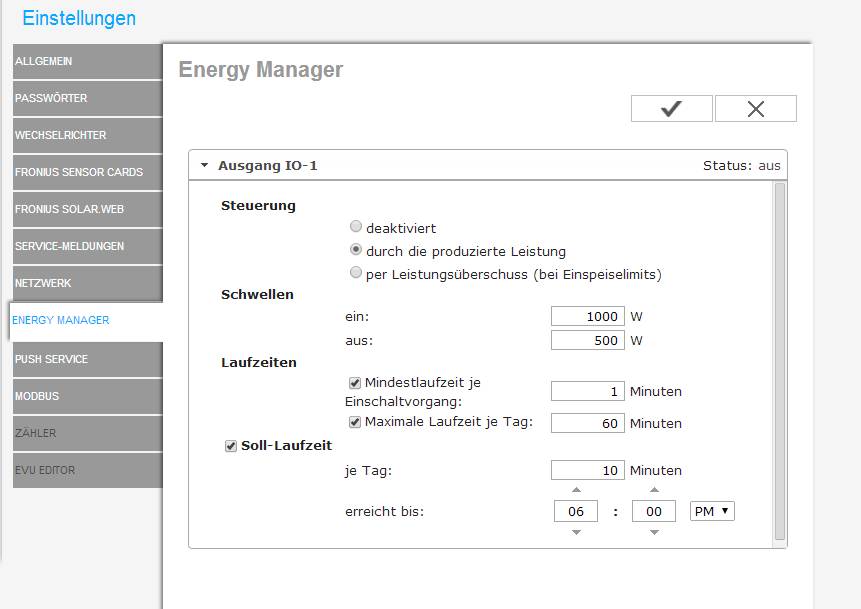The height and width of the screenshot is (609, 861).
Task: Open the Service-Meldungen tab
Action: [88, 246]
